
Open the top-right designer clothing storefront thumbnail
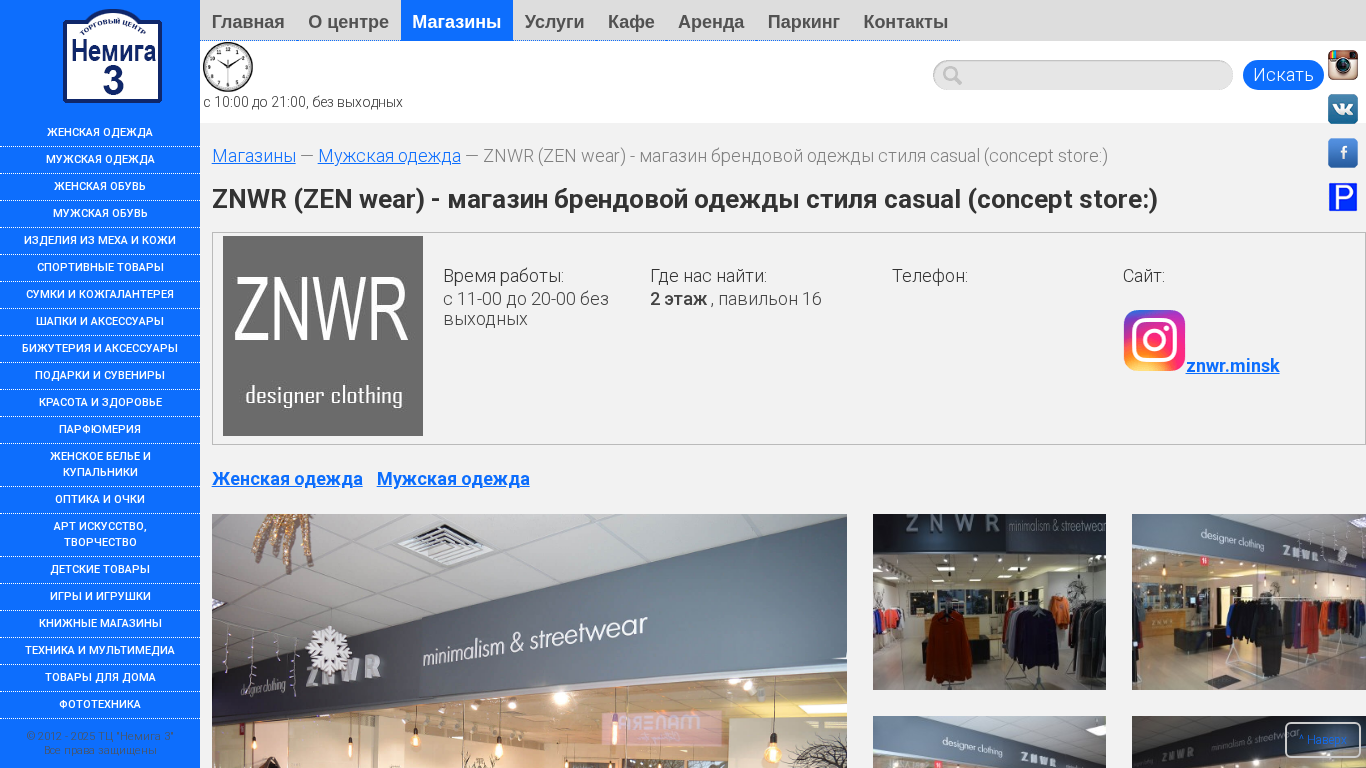[x=1249, y=602]
